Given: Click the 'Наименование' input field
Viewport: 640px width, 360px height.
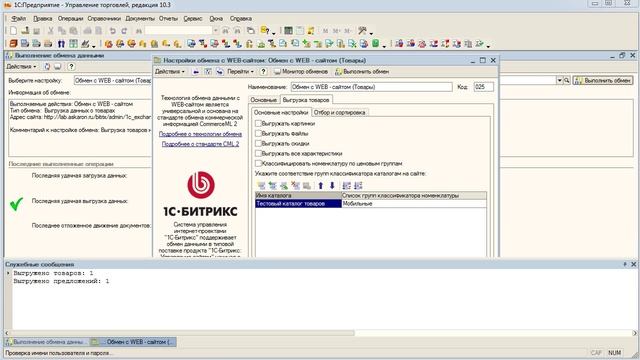Looking at the screenshot, I should point(371,87).
